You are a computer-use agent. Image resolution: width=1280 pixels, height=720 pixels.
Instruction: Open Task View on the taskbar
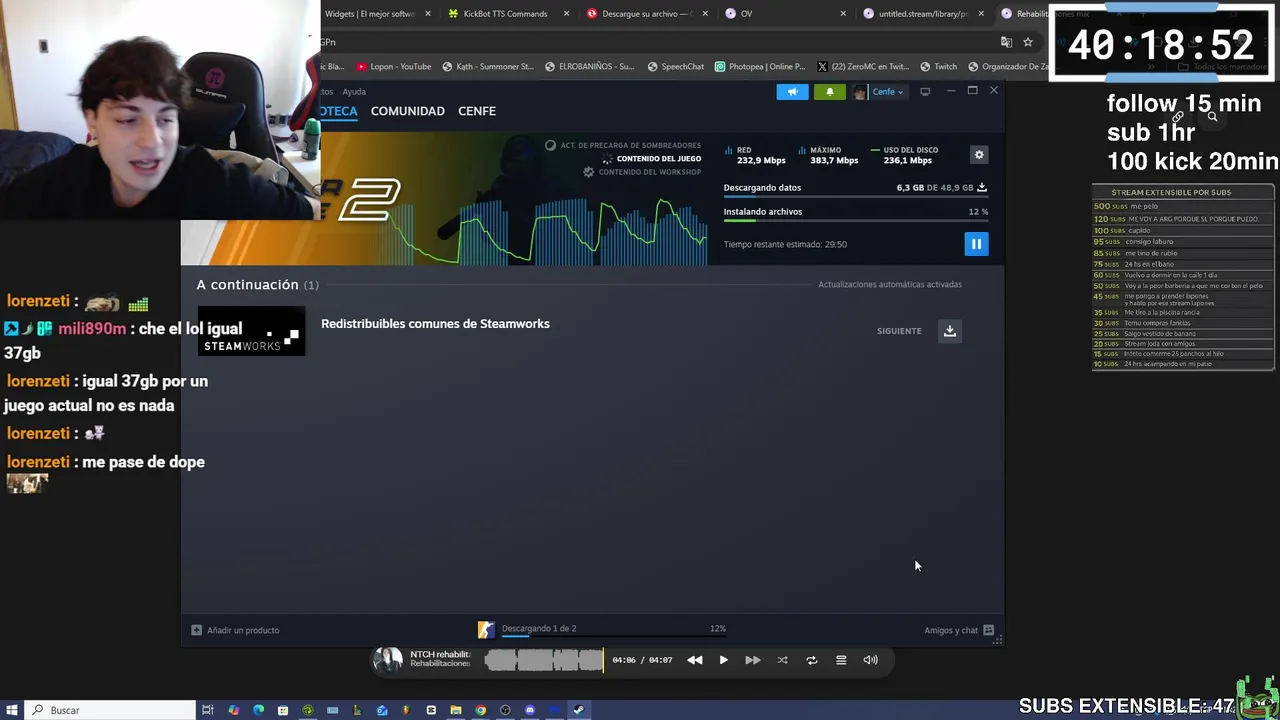pyautogui.click(x=208, y=710)
